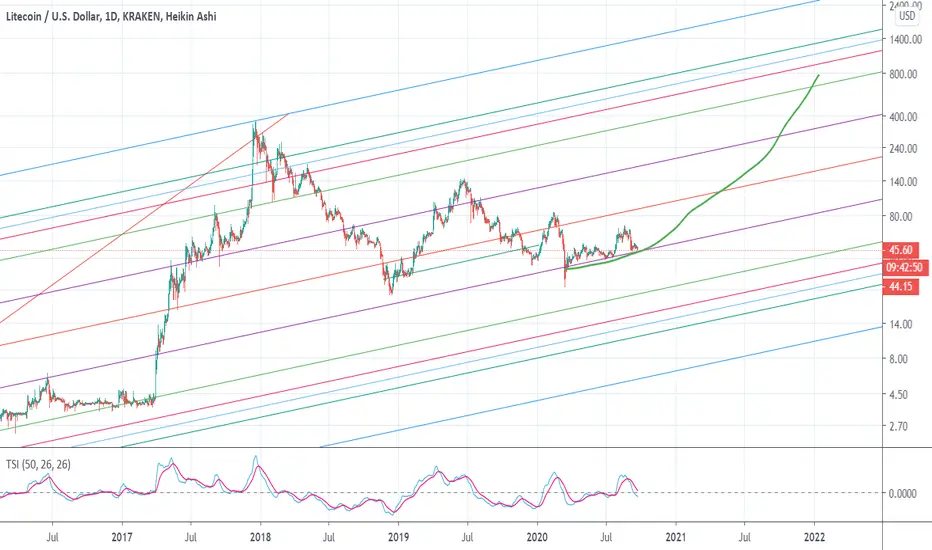This screenshot has height=550, width=932.
Task: Click the 14.00 price axis label
Action: click(901, 325)
